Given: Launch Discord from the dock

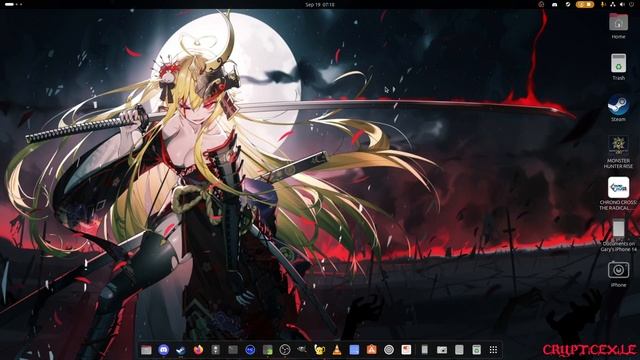Looking at the screenshot, I should click(164, 350).
